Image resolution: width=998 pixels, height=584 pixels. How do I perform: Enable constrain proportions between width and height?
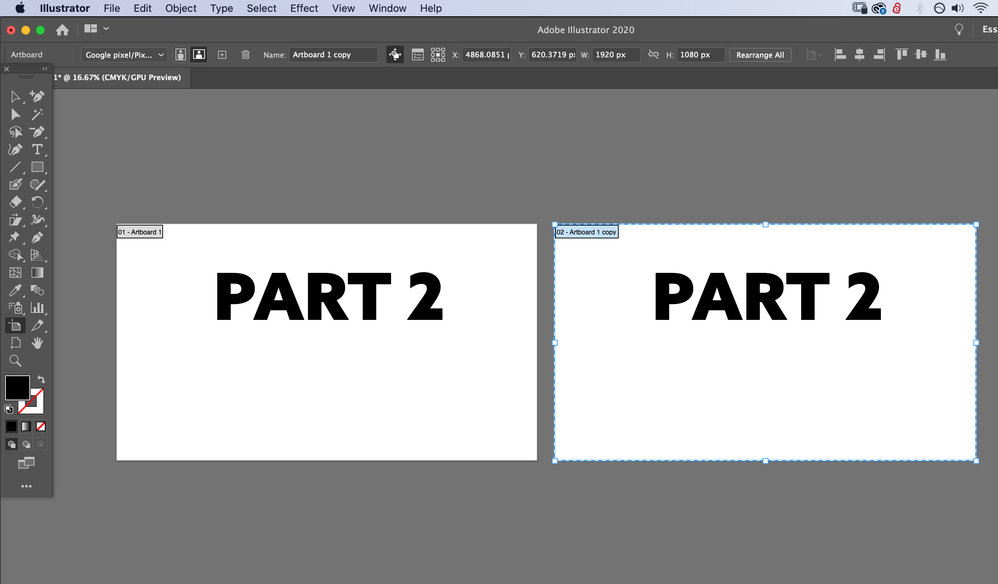[x=652, y=54]
